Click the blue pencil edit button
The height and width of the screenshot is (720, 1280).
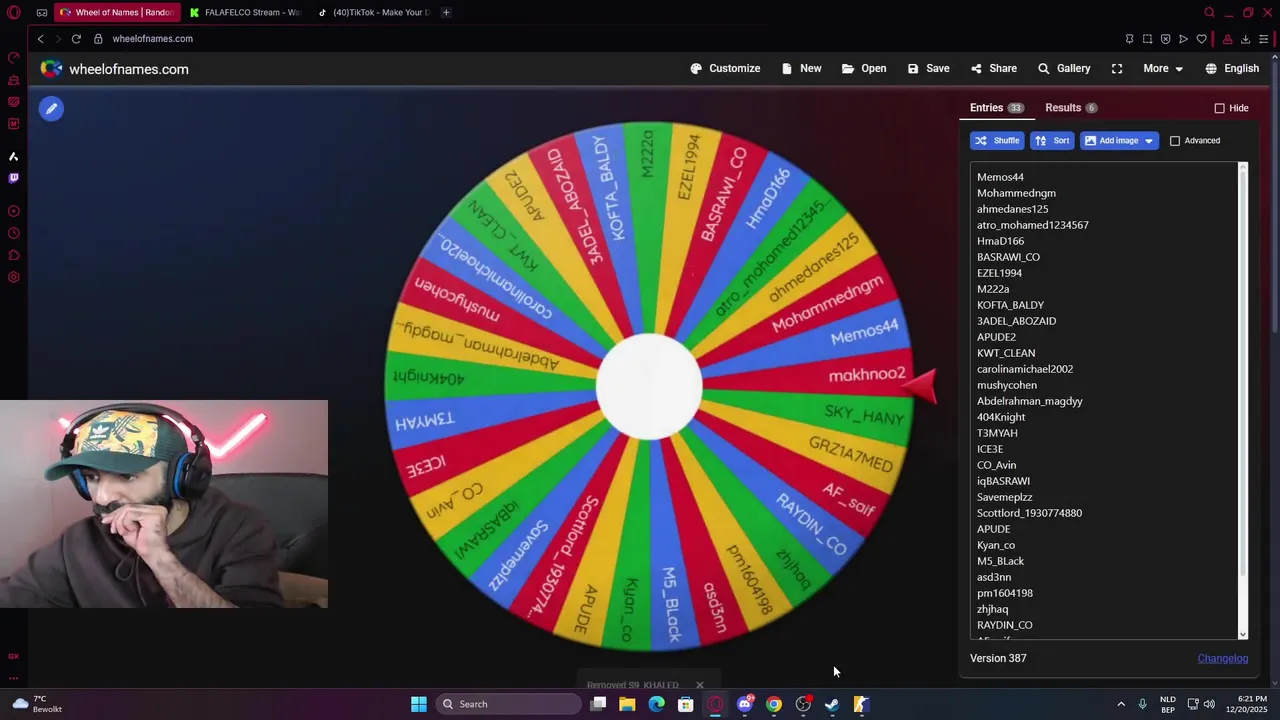tap(51, 108)
